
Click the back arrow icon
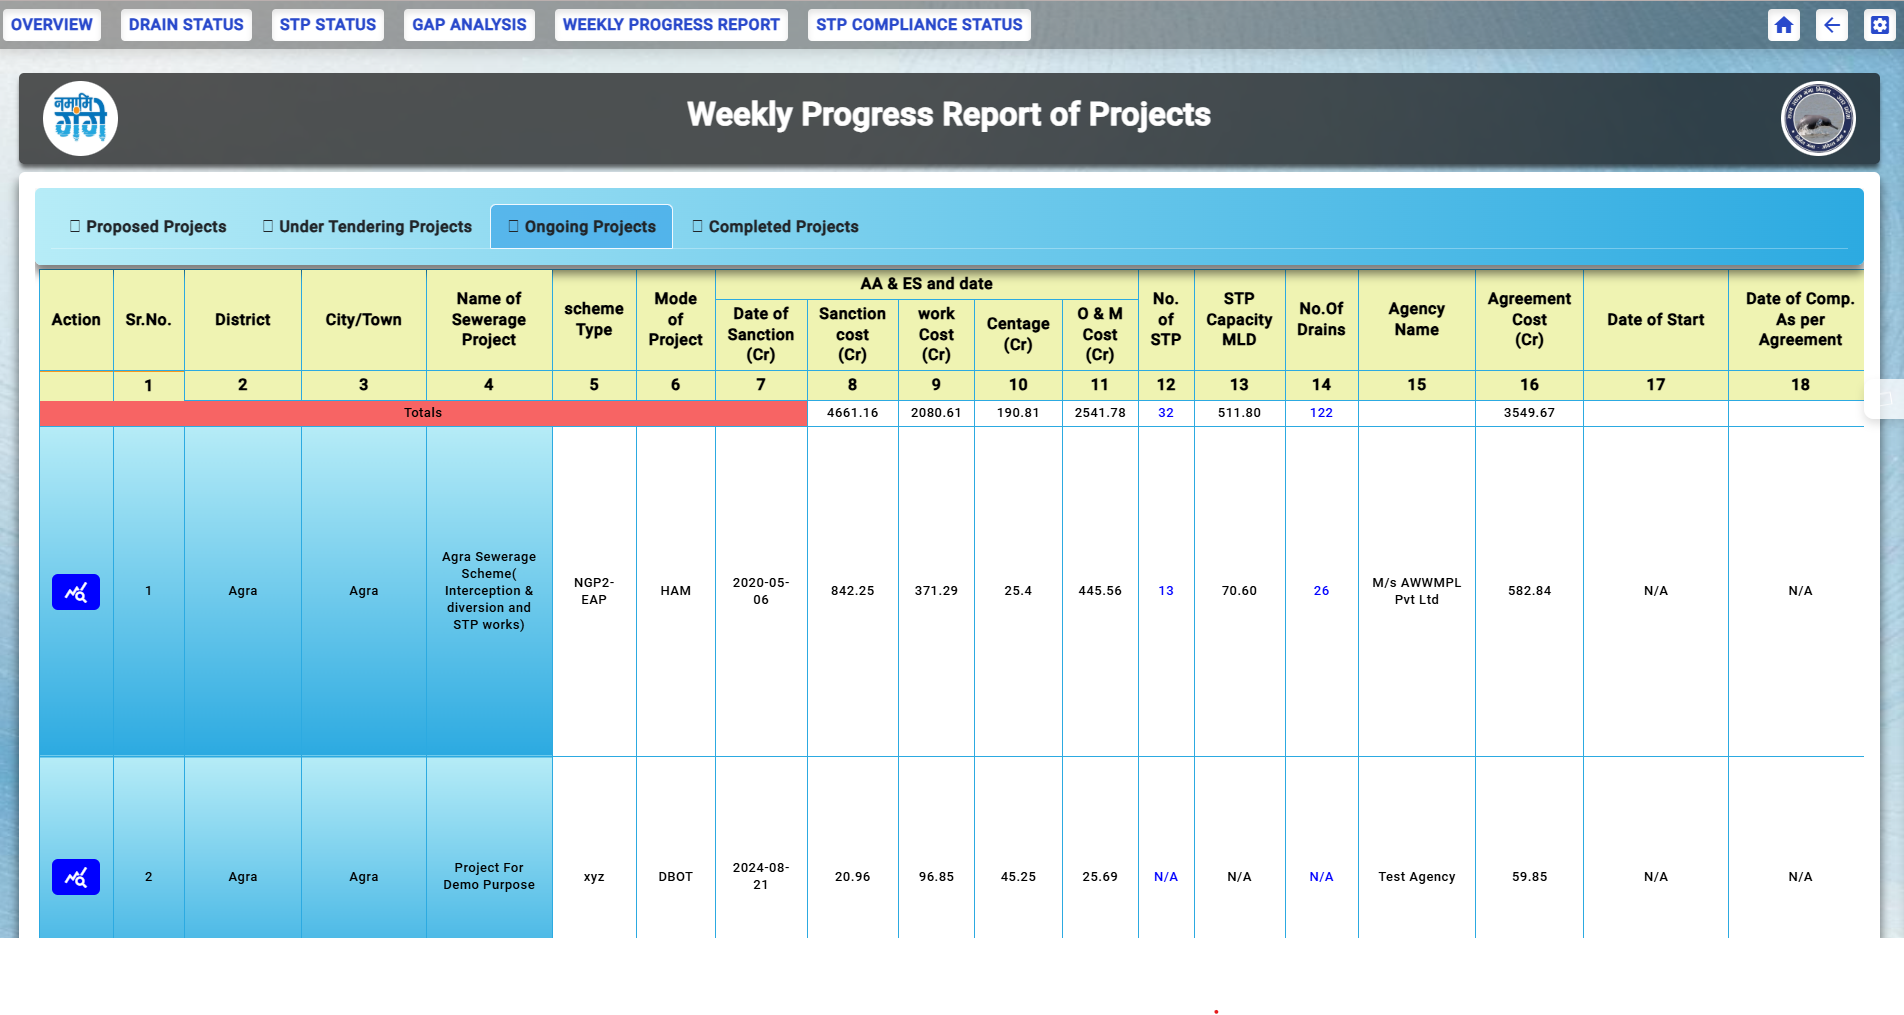1831,25
